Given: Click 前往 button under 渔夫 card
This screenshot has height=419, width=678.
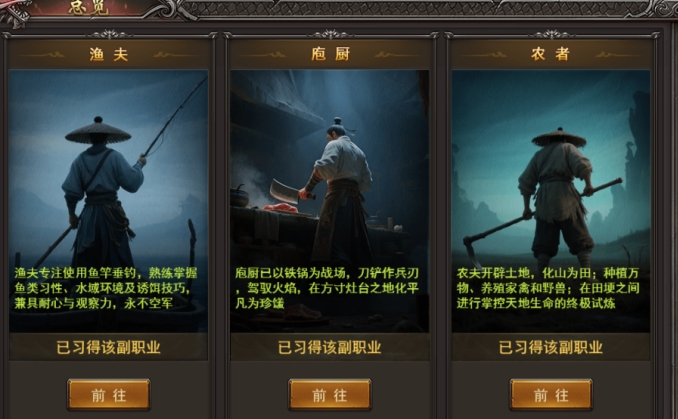Looking at the screenshot, I should click(x=109, y=394).
